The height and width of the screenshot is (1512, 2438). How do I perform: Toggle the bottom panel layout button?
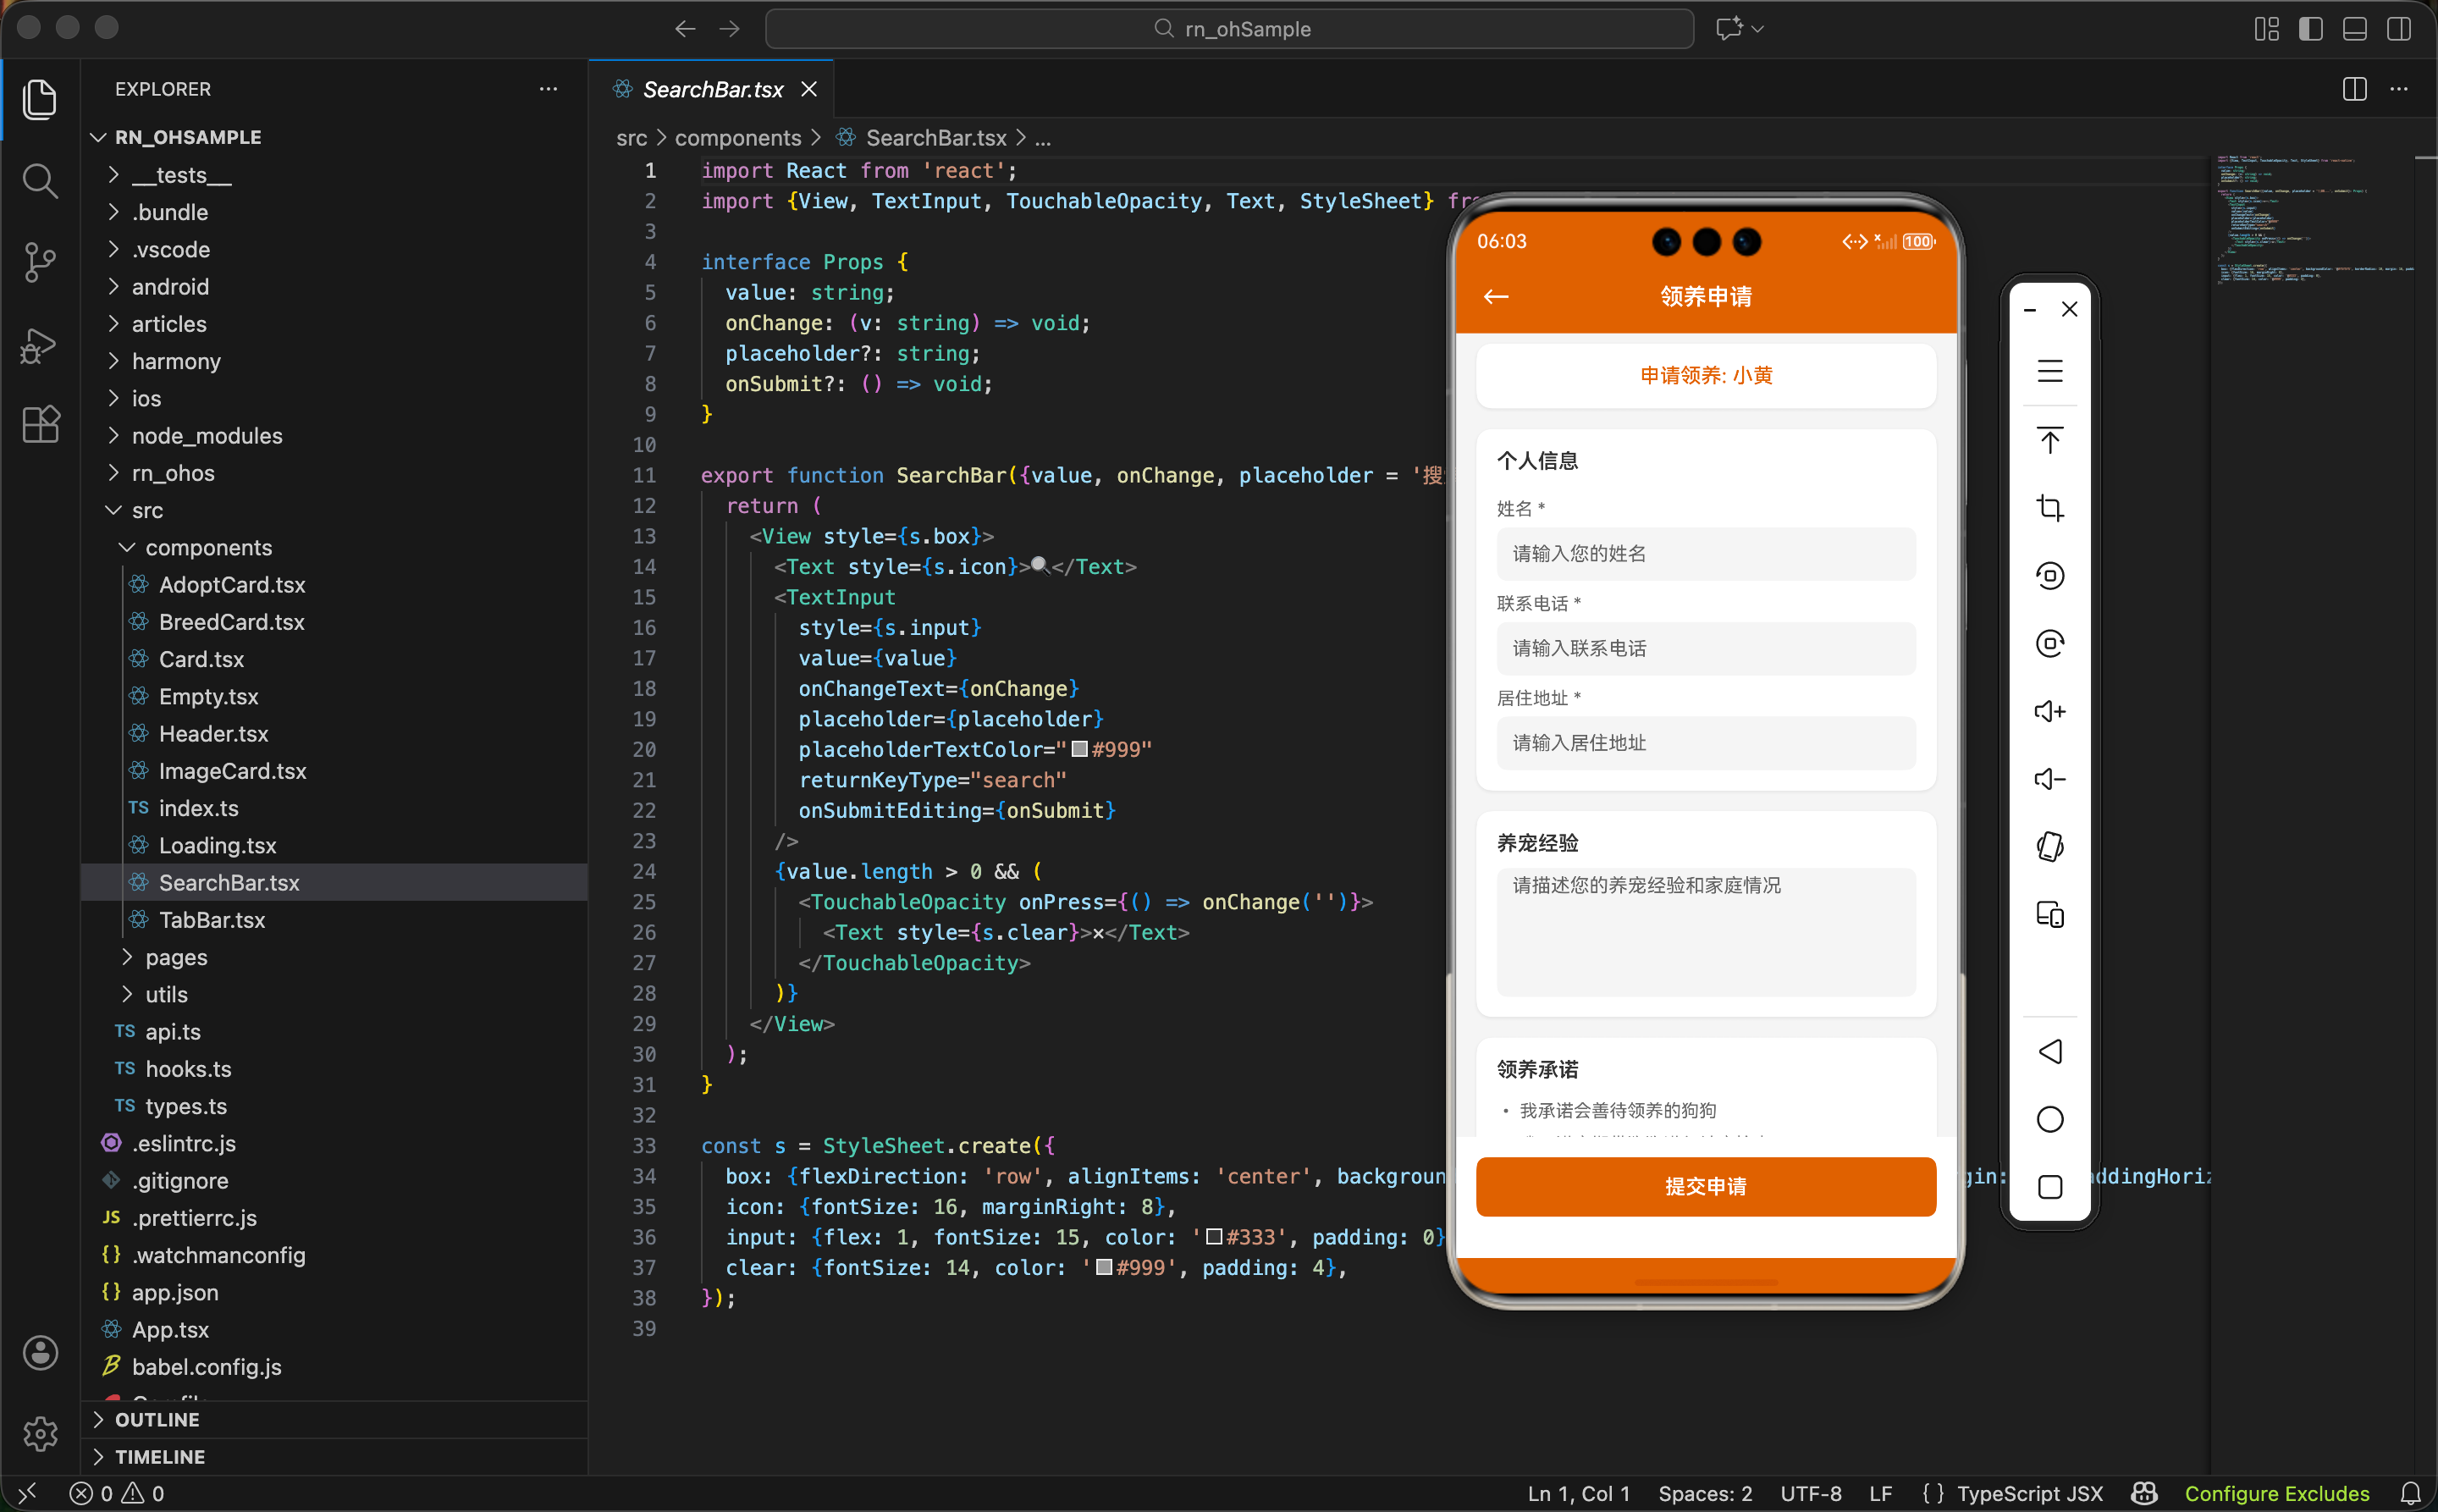pyautogui.click(x=2354, y=29)
